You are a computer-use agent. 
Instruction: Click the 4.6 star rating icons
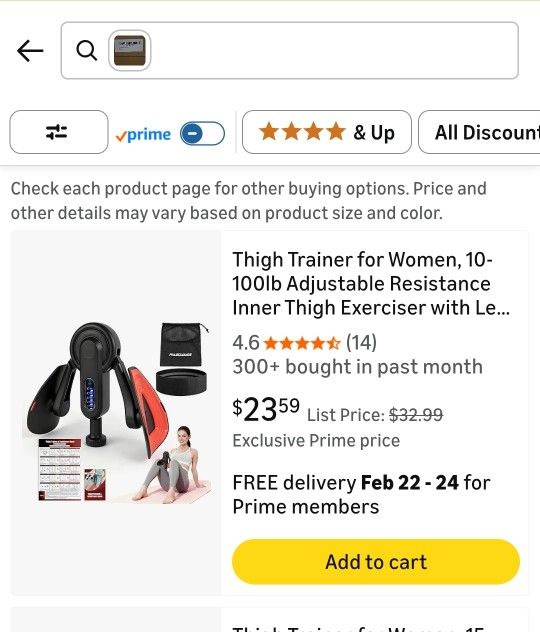pyautogui.click(x=302, y=343)
